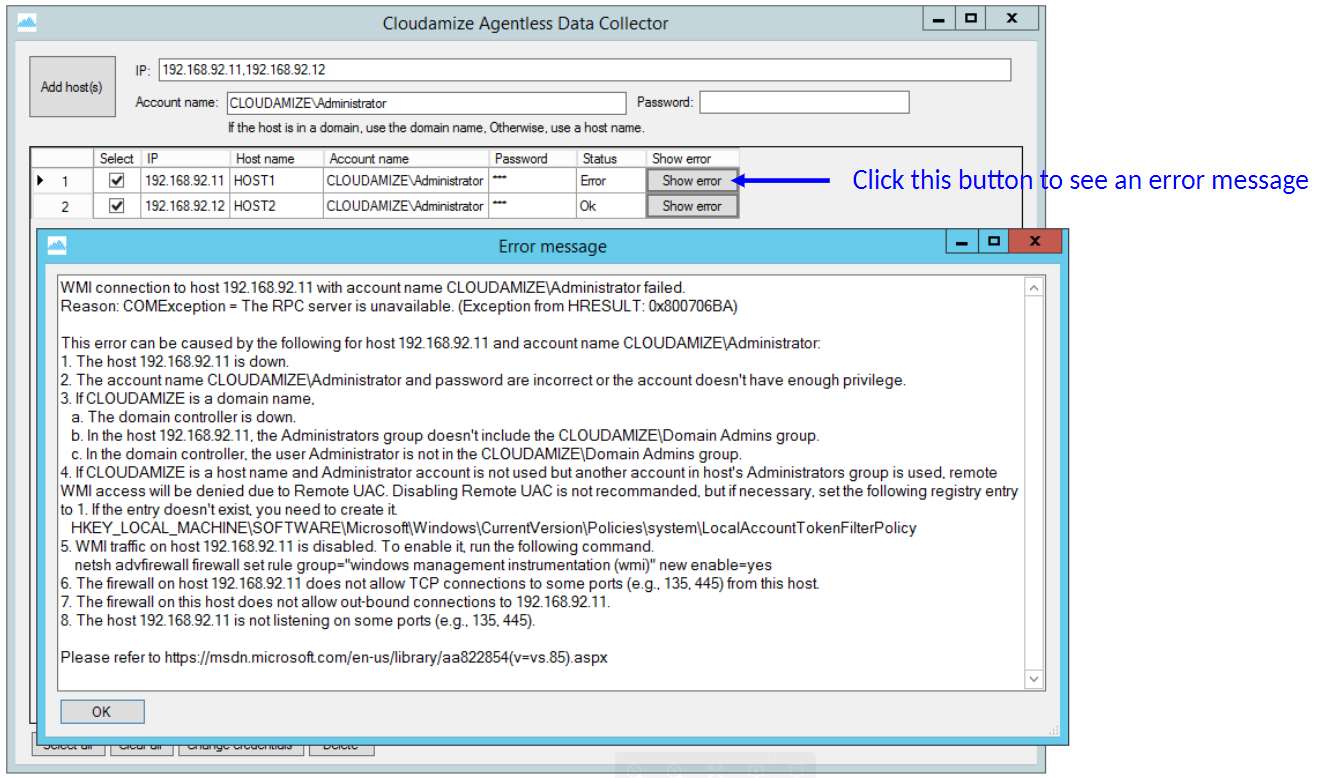This screenshot has width=1321, height=778.
Task: Click the Cloudamize logo icon in main title bar
Action: [27, 23]
